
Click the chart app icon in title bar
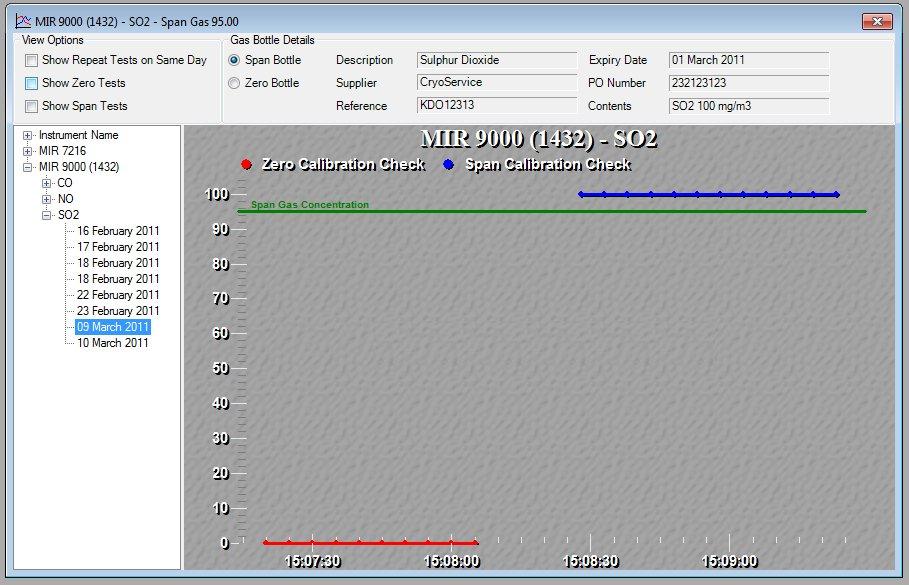point(23,21)
